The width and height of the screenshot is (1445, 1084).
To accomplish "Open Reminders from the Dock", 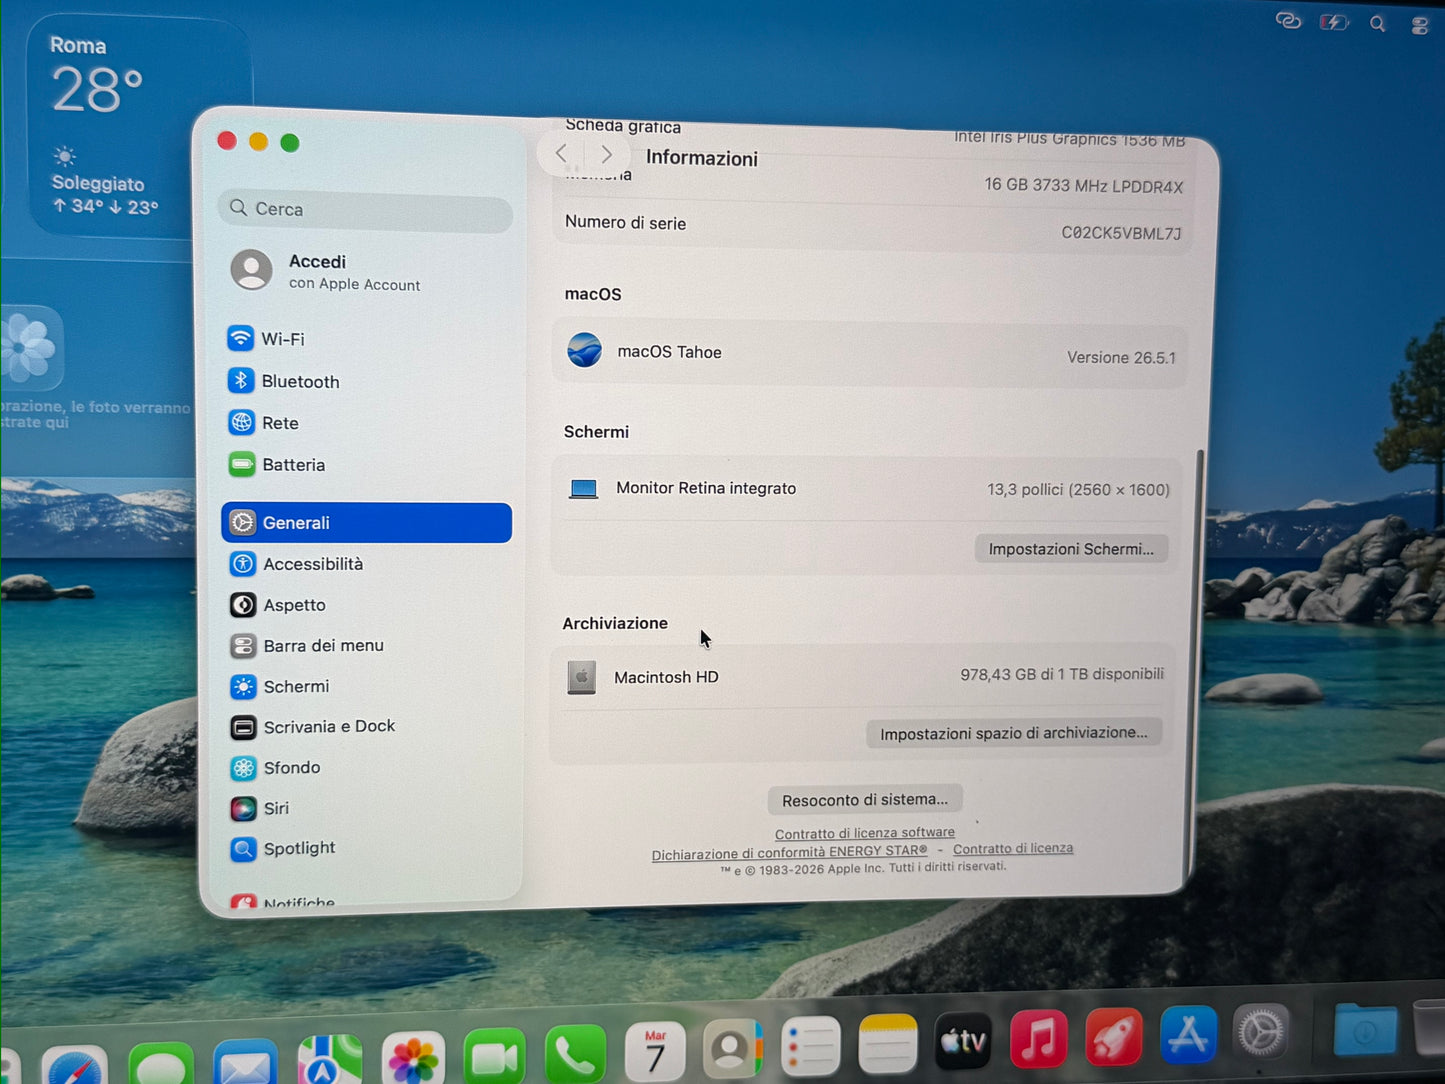I will click(x=810, y=1047).
